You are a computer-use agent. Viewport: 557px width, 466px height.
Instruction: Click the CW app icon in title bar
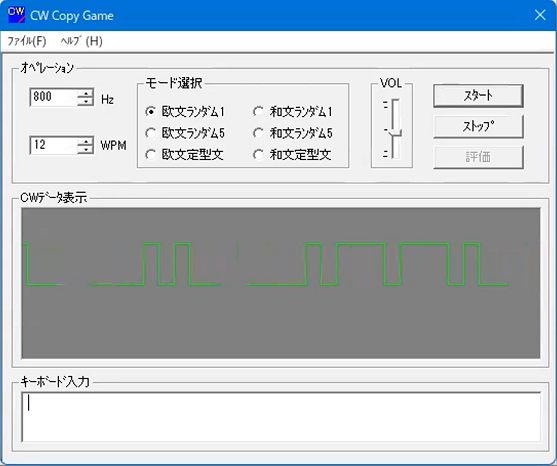click(16, 15)
